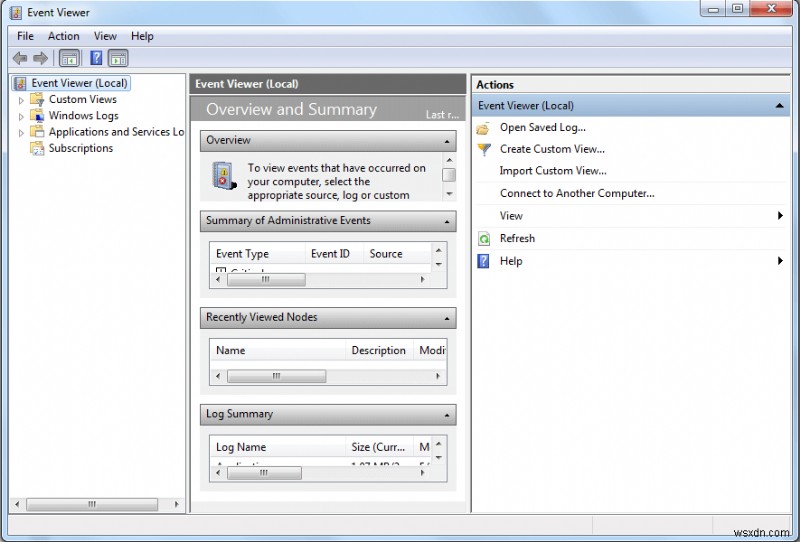Click the Forward arrow toolbar icon

[40, 58]
